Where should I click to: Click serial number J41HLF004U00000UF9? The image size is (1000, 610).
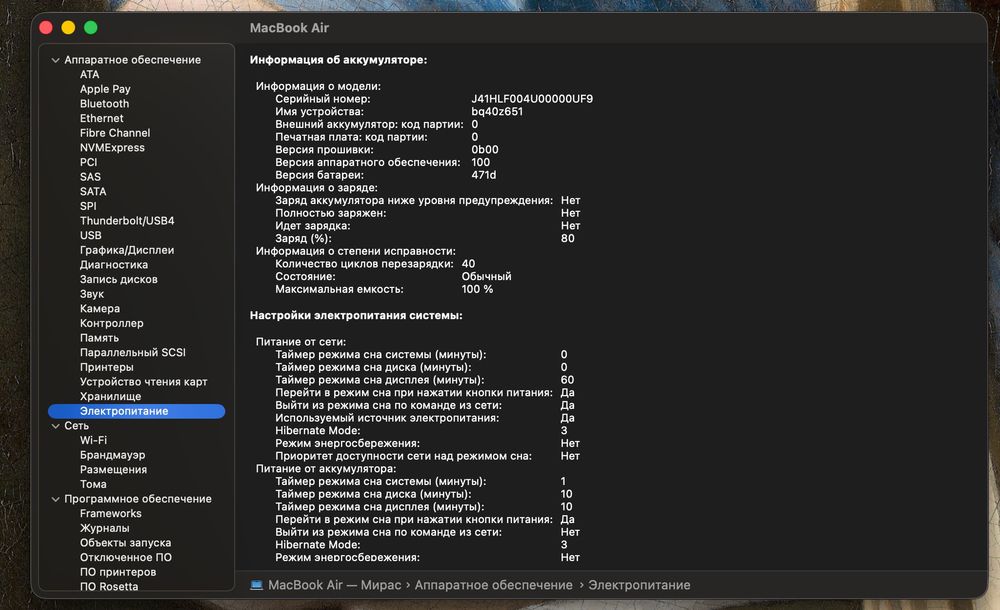pos(532,99)
